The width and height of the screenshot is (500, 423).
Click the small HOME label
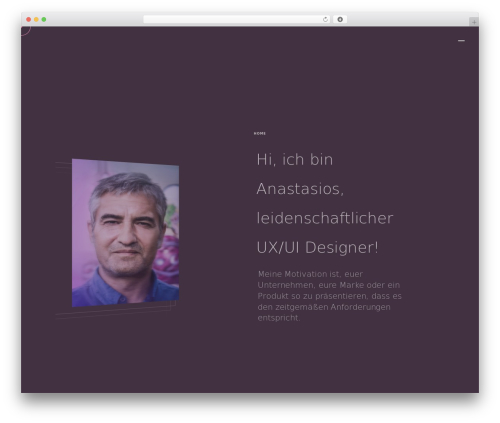260,133
